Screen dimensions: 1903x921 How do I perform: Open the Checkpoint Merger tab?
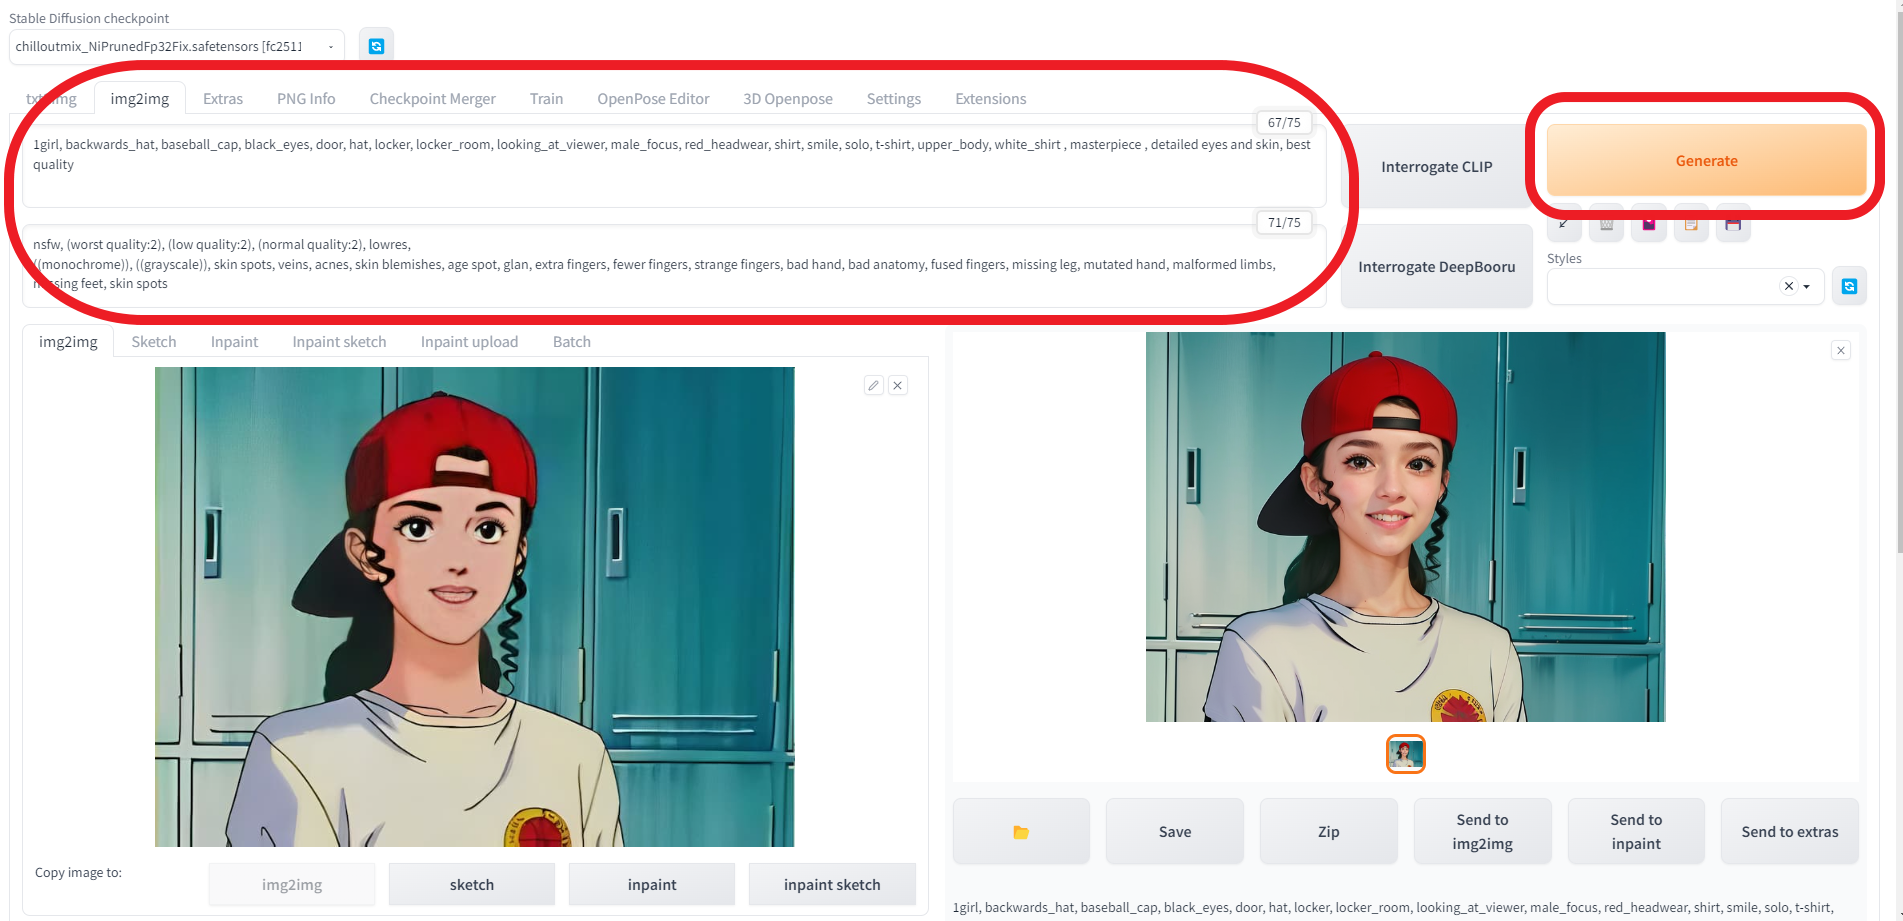pos(433,98)
